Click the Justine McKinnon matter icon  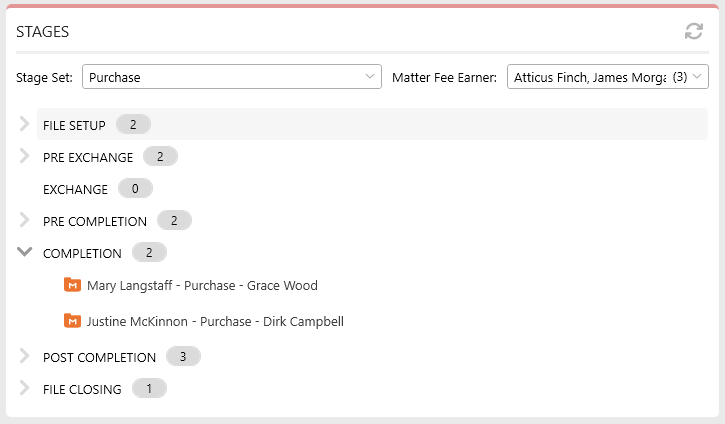[x=72, y=321]
